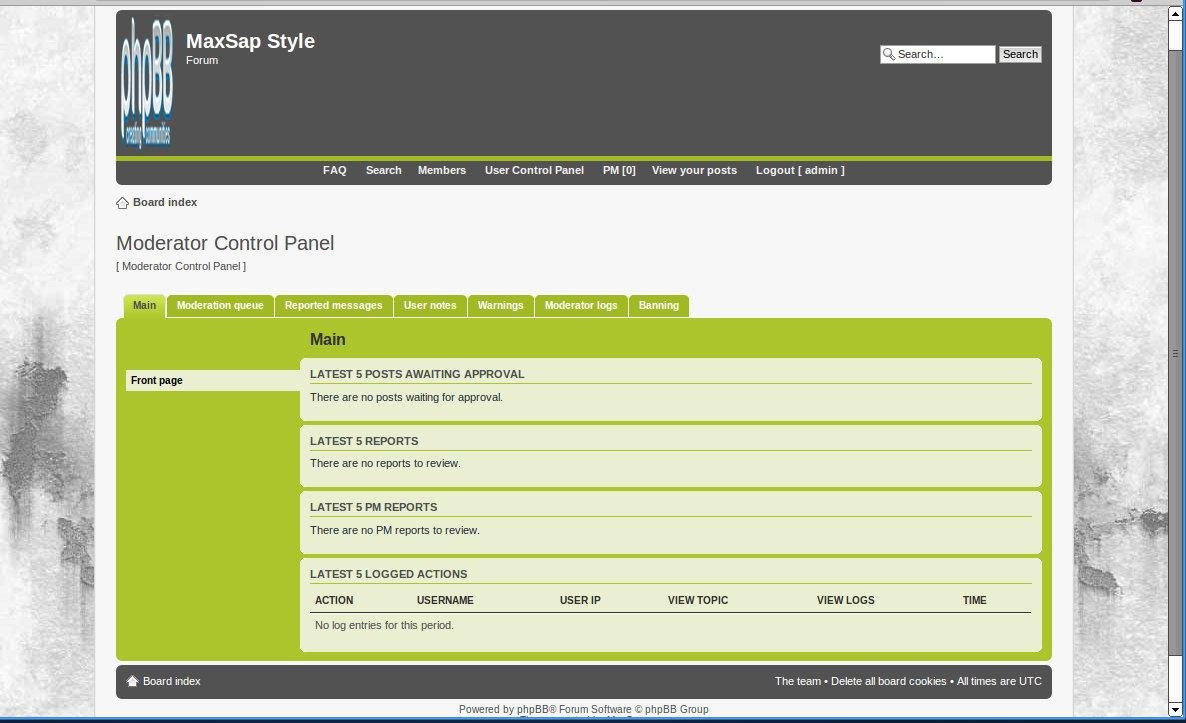This screenshot has width=1186, height=723.
Task: Click inside the search text field
Action: point(945,54)
